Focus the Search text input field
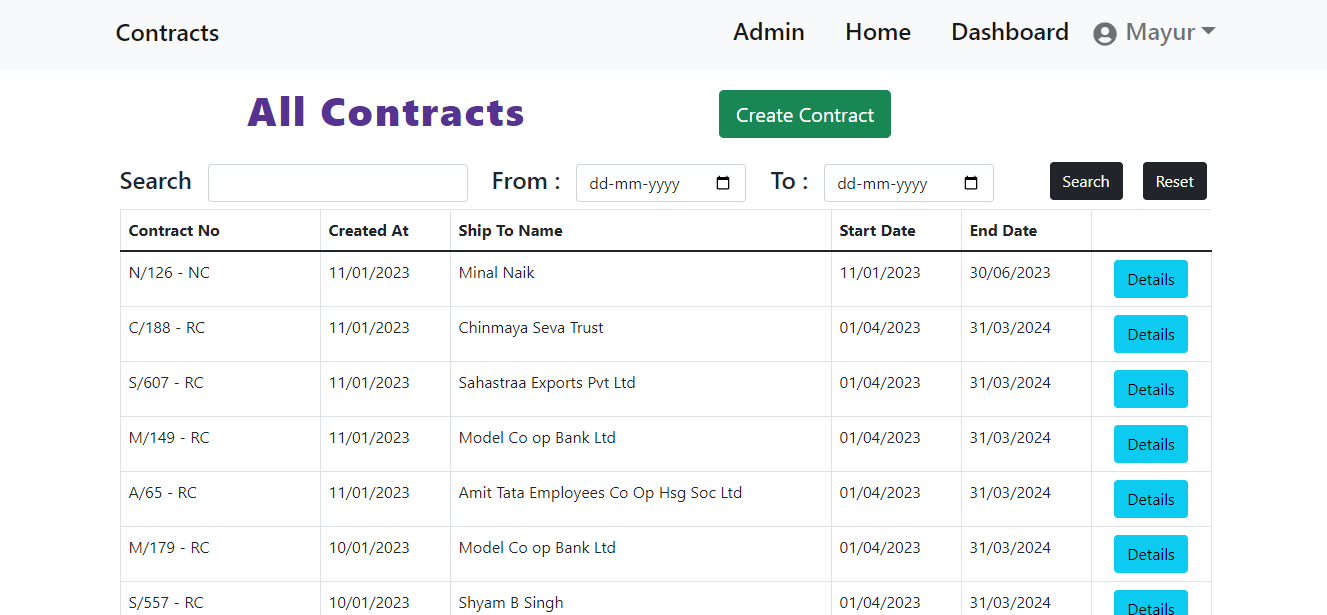This screenshot has width=1327, height=615. (x=337, y=183)
